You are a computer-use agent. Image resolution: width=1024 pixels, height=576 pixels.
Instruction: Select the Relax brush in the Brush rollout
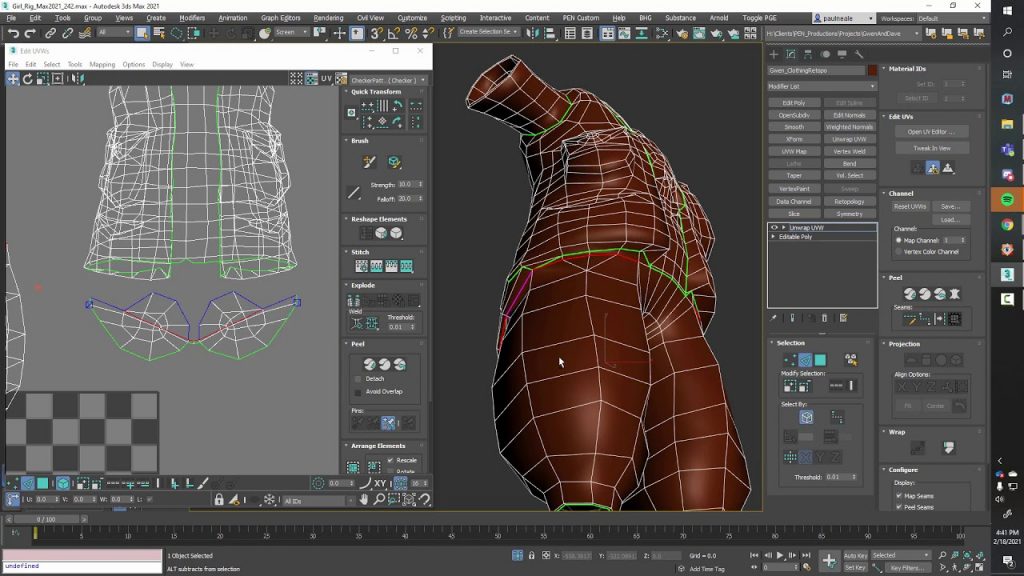pos(393,162)
